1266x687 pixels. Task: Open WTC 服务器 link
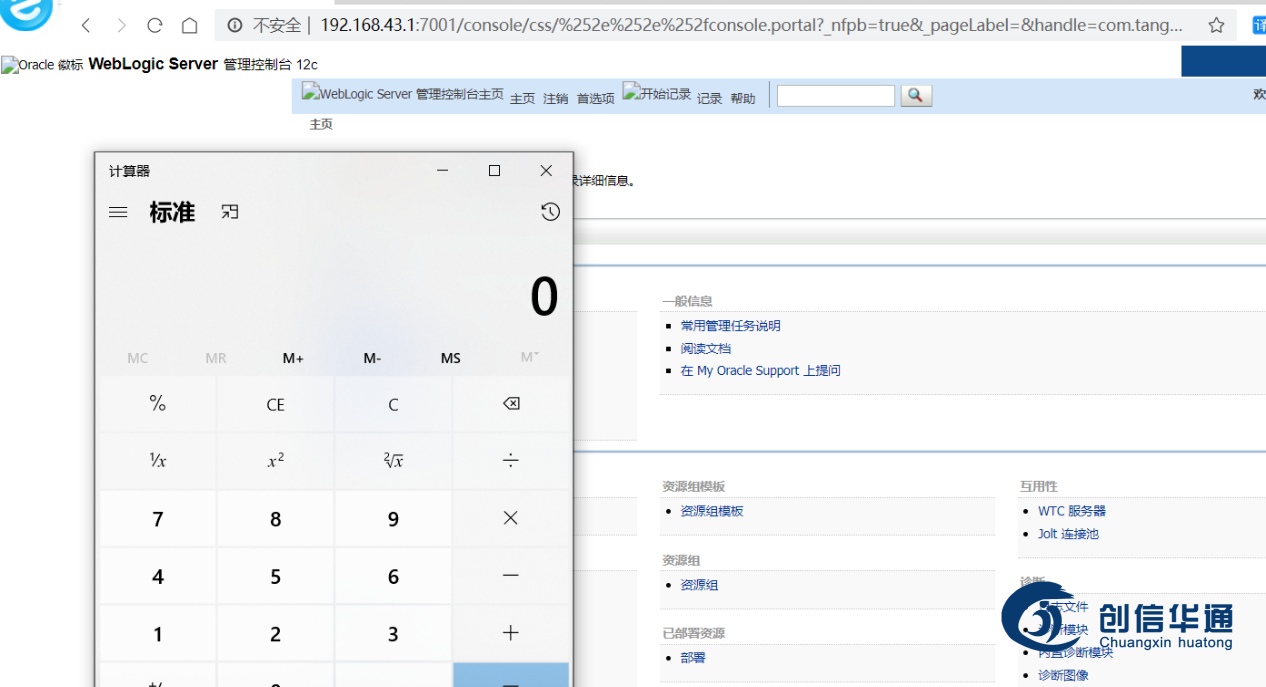(1072, 511)
